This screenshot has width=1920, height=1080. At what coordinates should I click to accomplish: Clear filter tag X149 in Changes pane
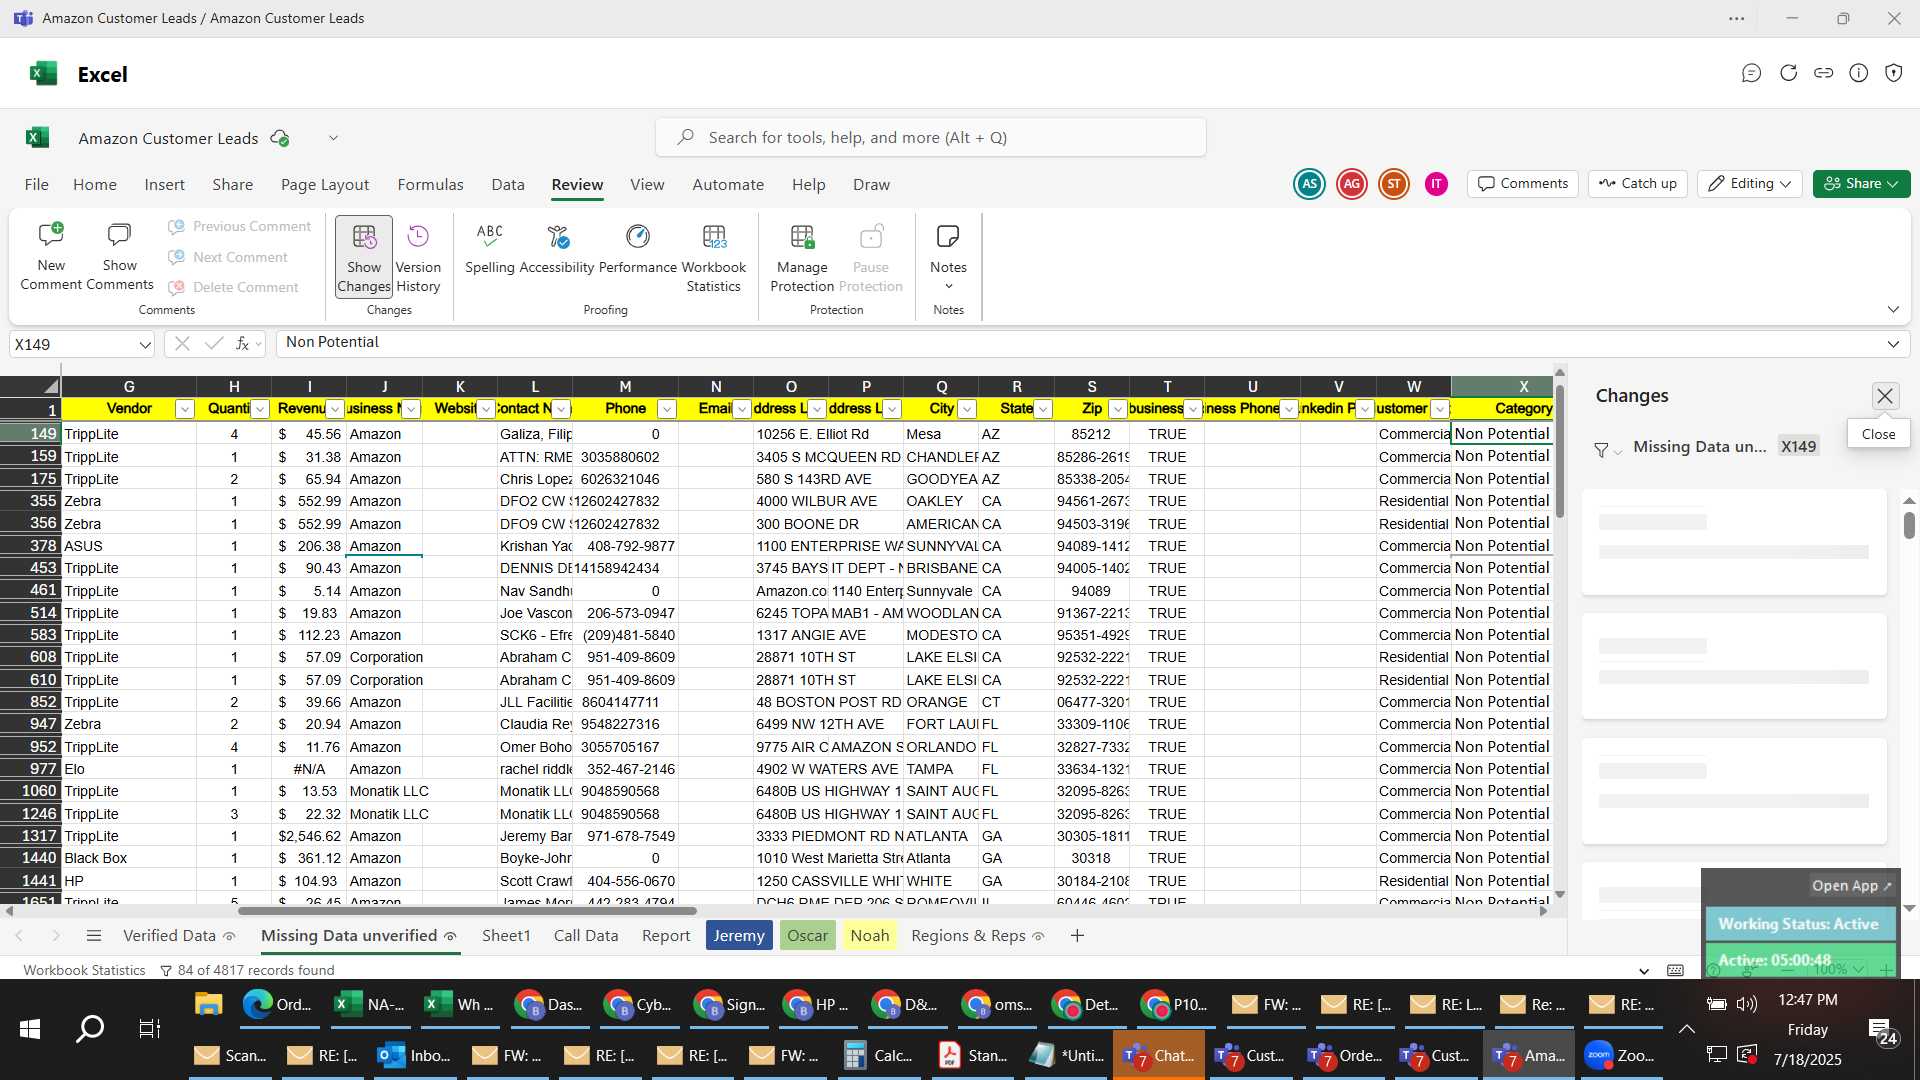[1798, 447]
